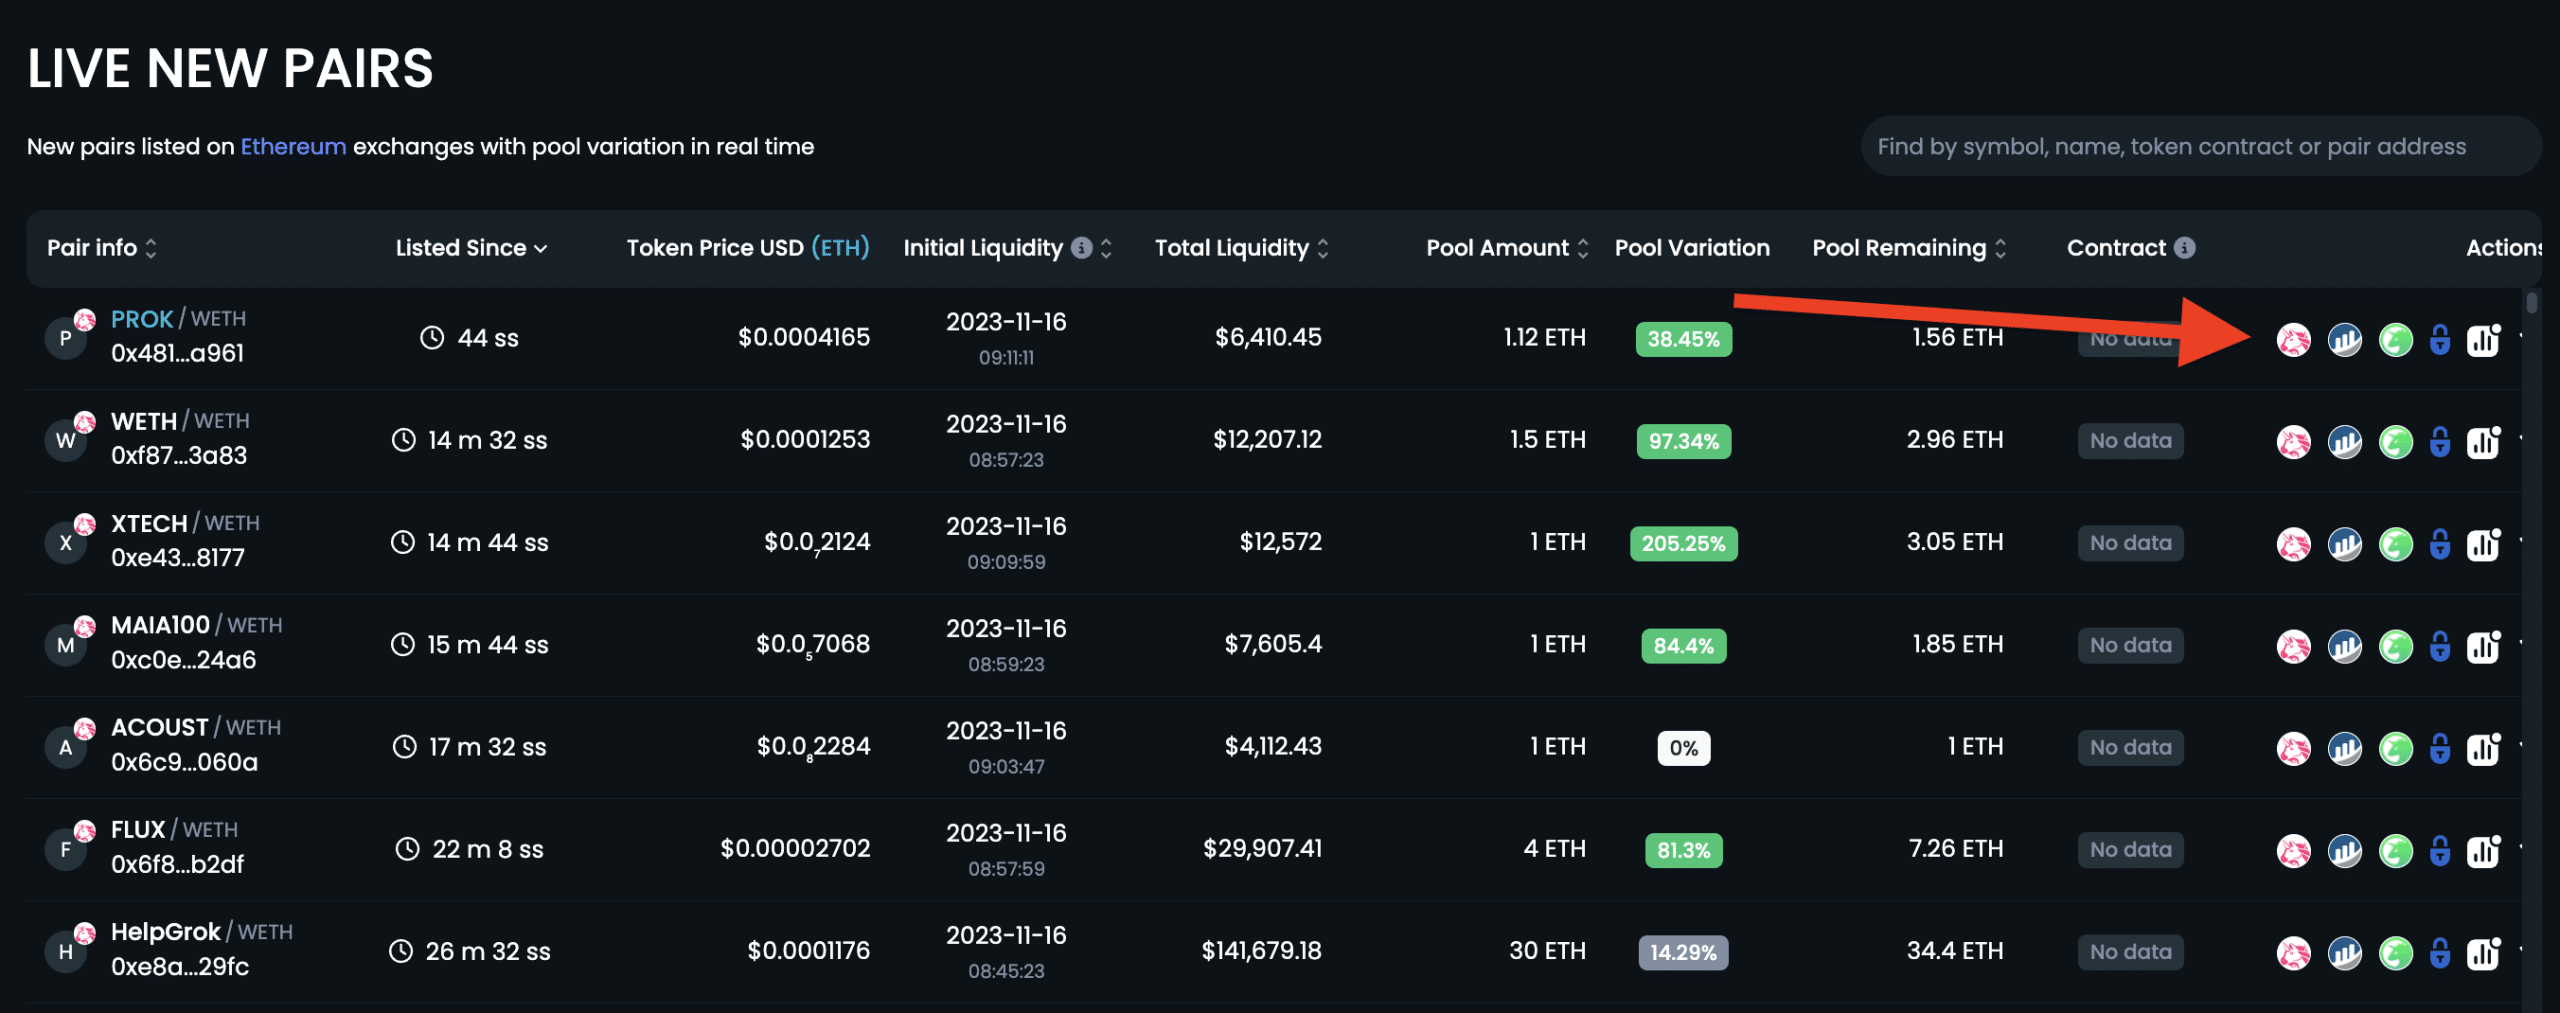This screenshot has height=1013, width=2560.
Task: Click the info icon next to Contract header
Action: coord(2185,248)
